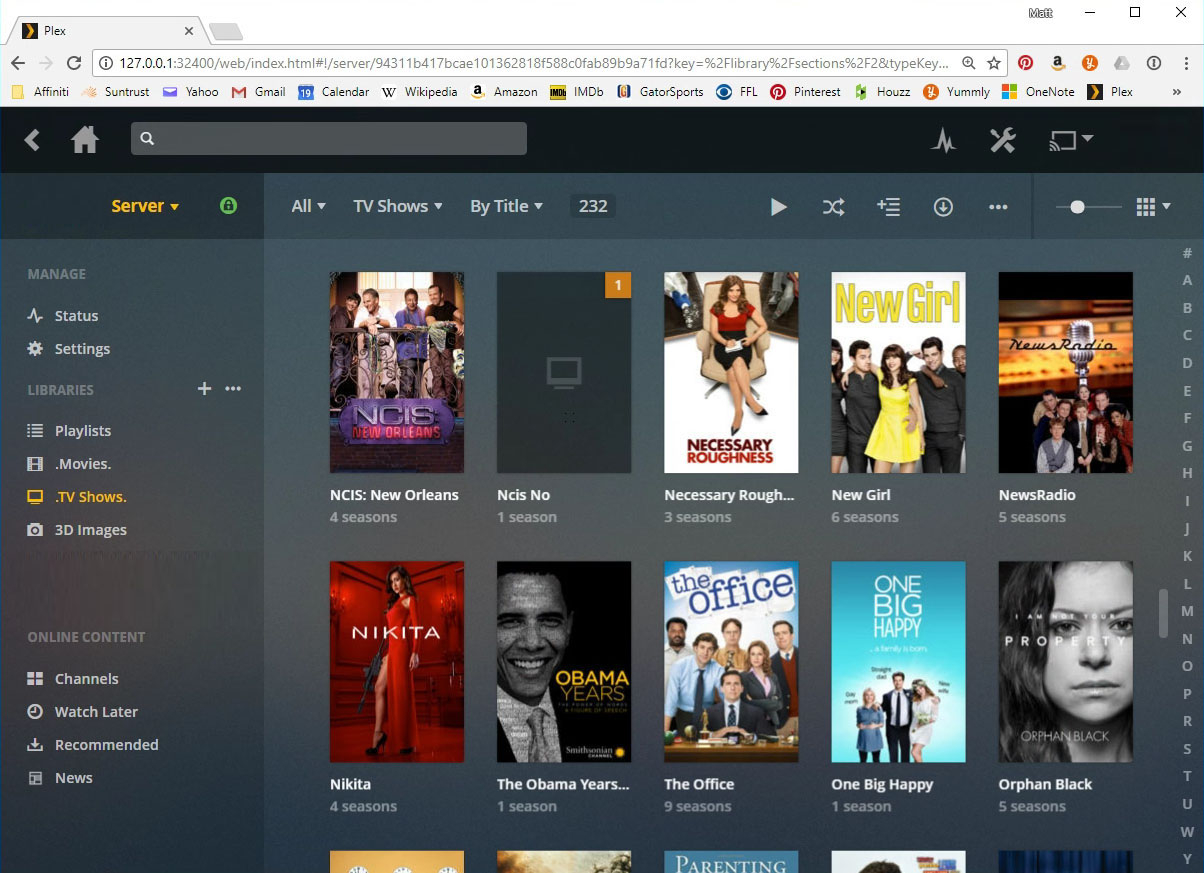Open the grid view mode dropdown
The height and width of the screenshot is (873, 1204).
click(1153, 207)
